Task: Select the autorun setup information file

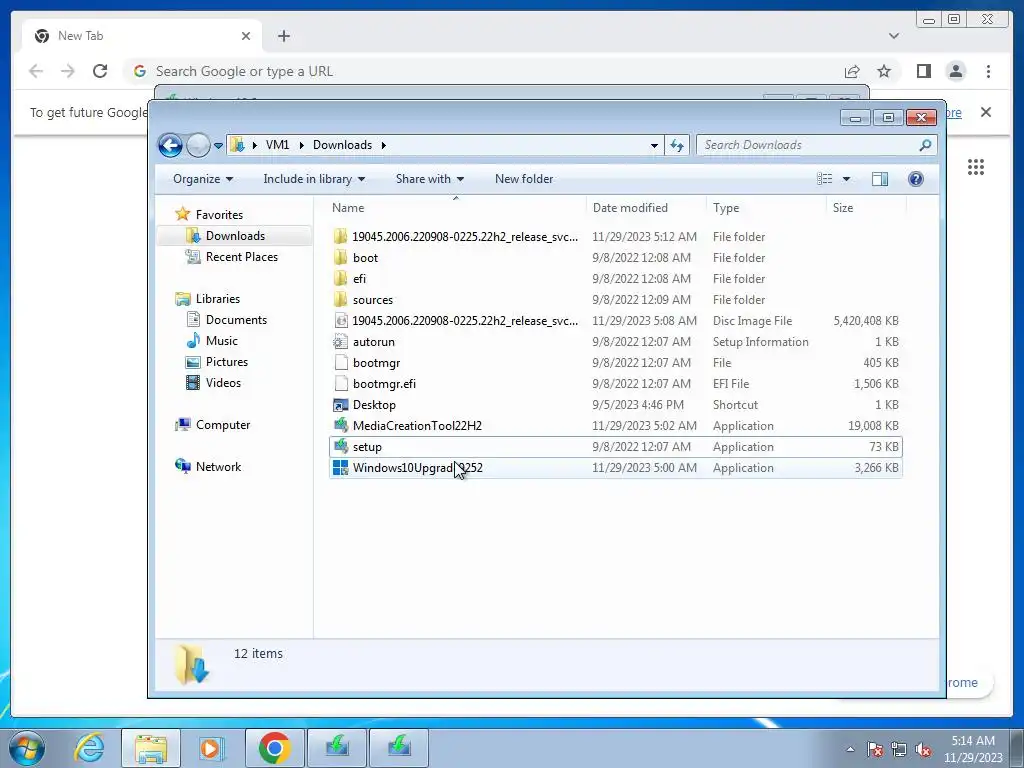Action: pos(616,342)
